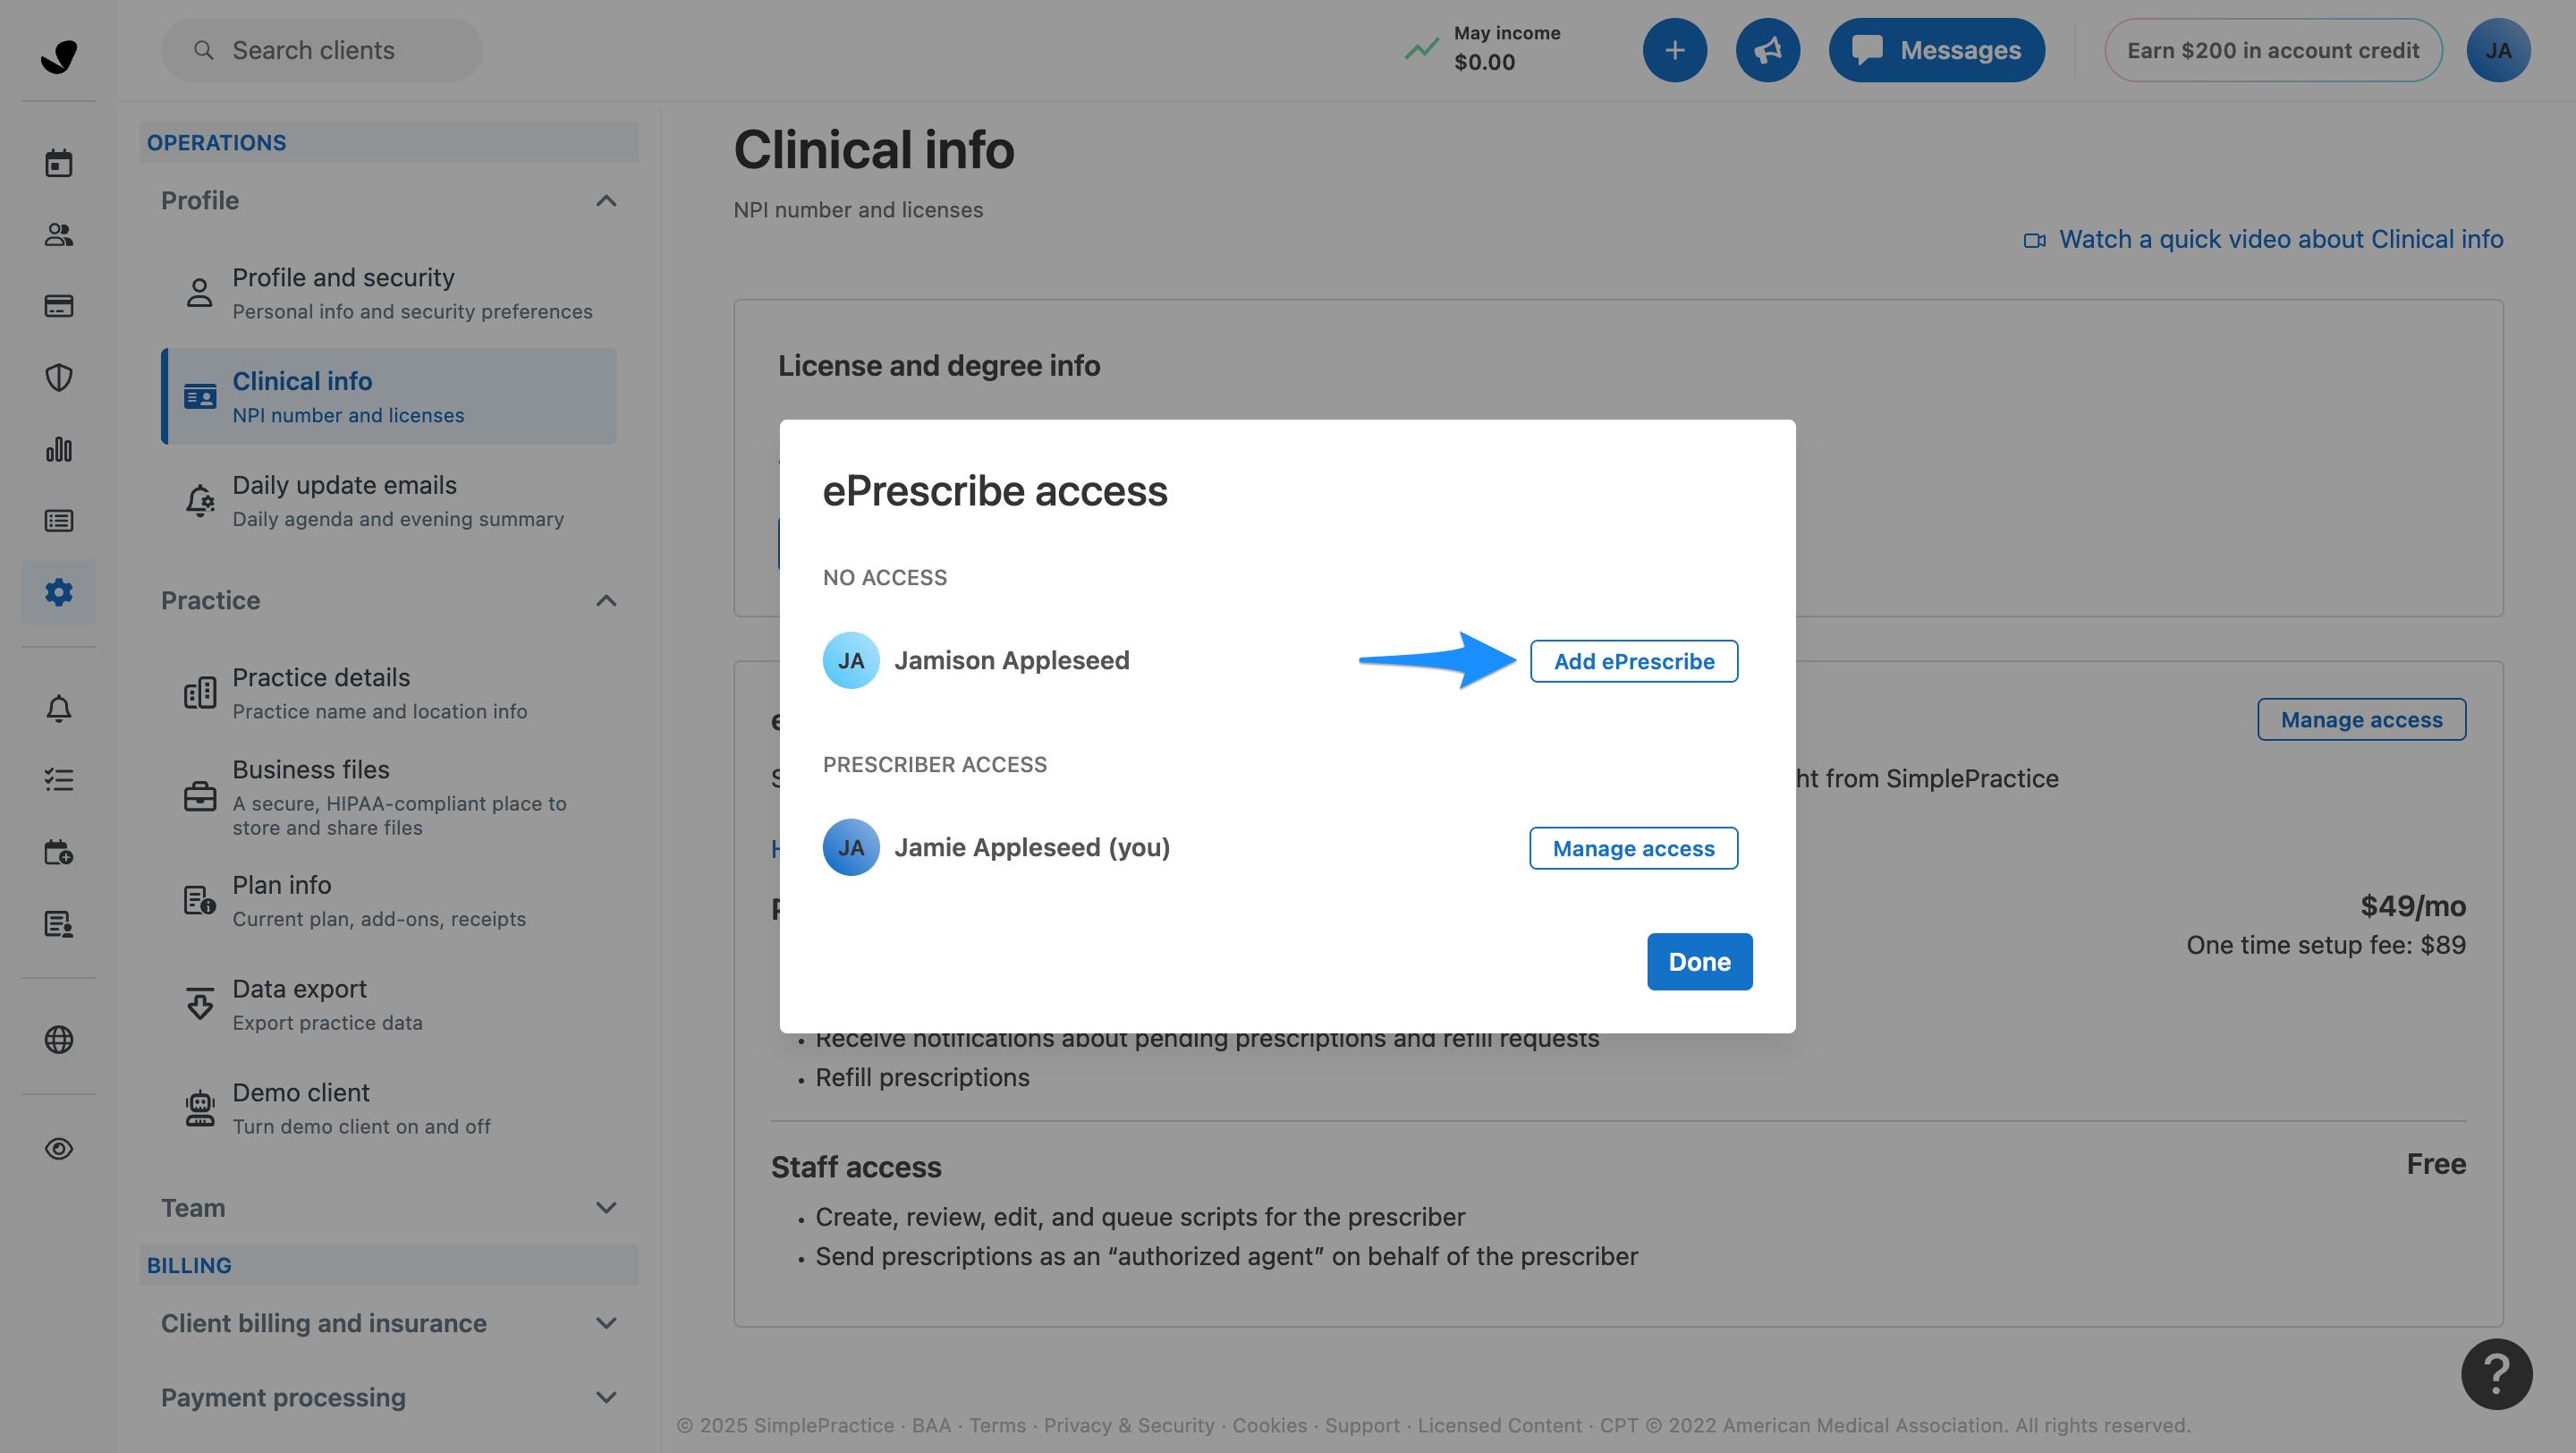Open the billing card icon
Viewport: 2576px width, 1453px height.
click(59, 306)
